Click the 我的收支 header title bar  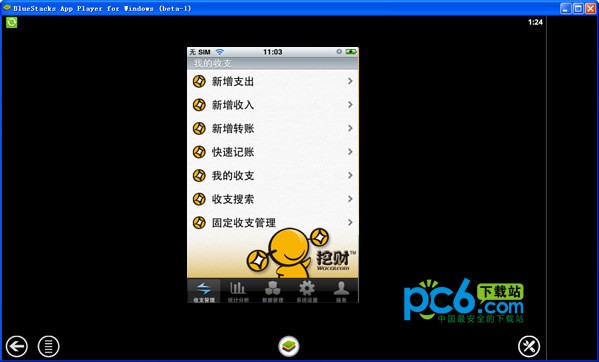click(273, 63)
